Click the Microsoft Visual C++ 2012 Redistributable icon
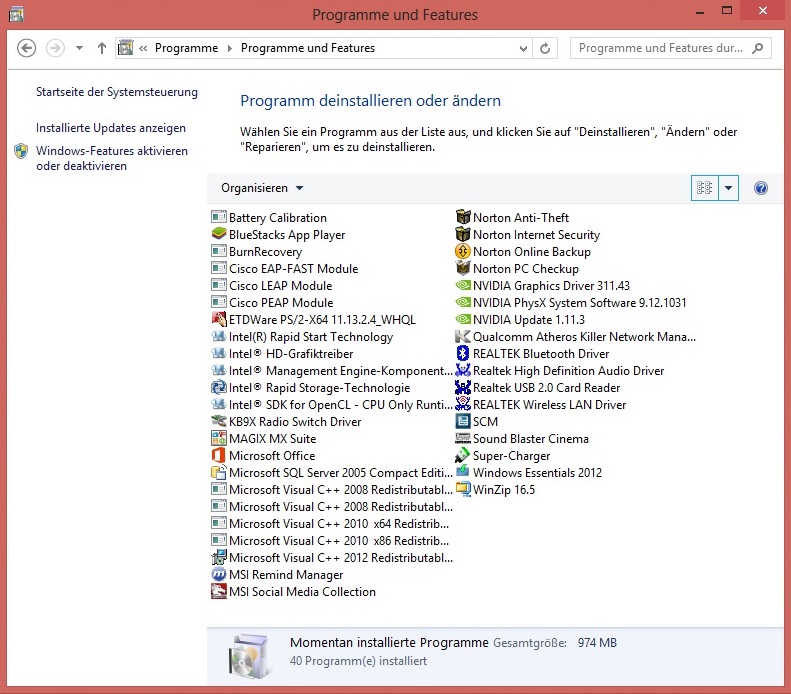791x694 pixels. [x=218, y=557]
